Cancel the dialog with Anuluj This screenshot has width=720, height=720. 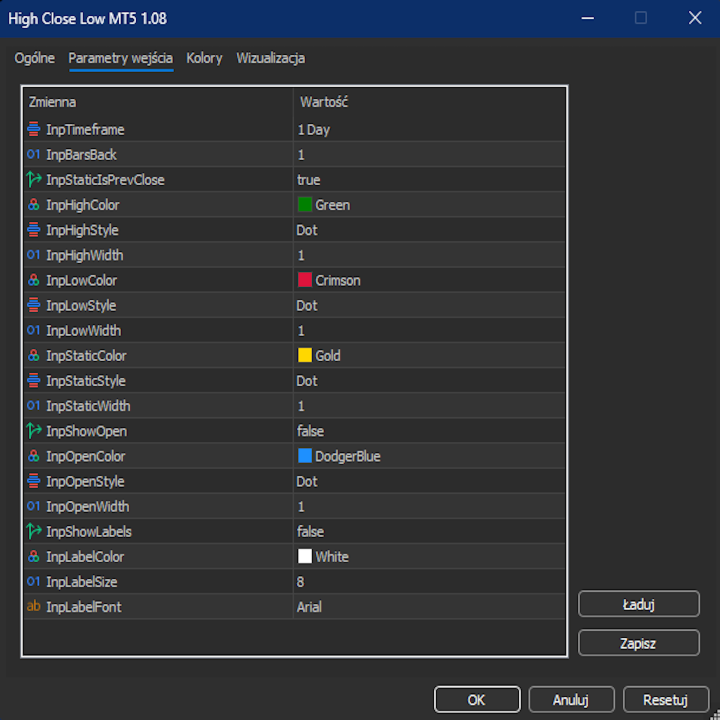pos(571,699)
